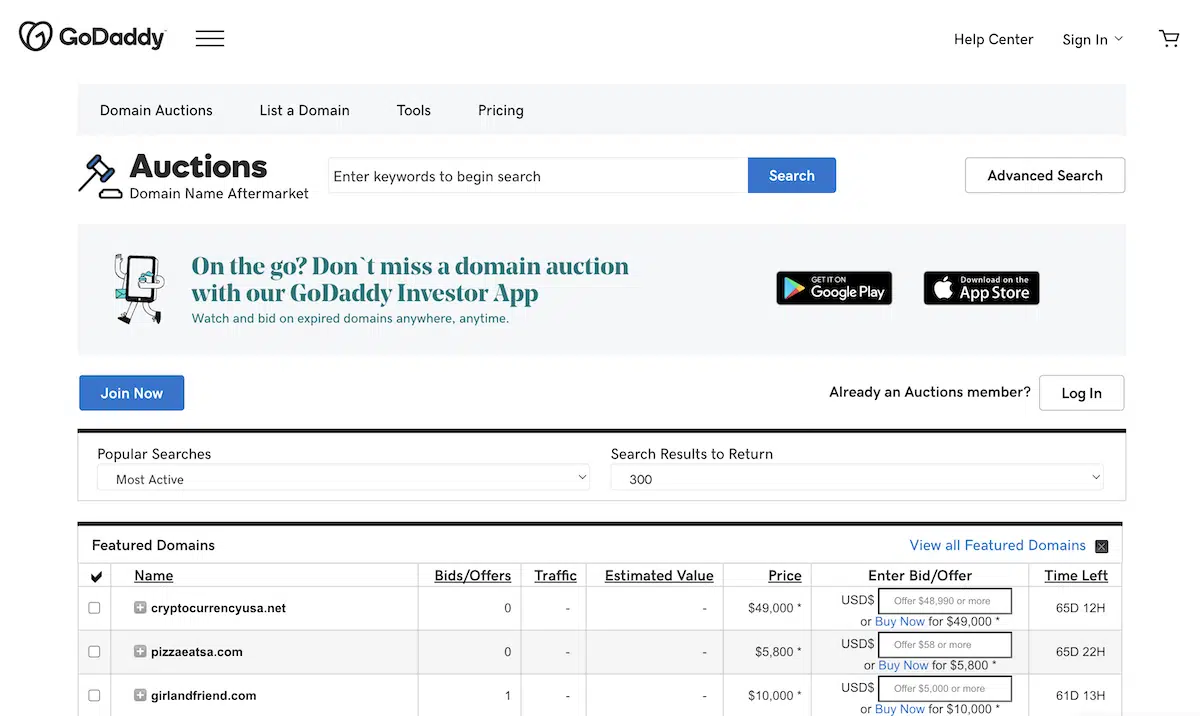Click the Log In button
Viewport: 1200px width, 716px height.
tap(1081, 393)
